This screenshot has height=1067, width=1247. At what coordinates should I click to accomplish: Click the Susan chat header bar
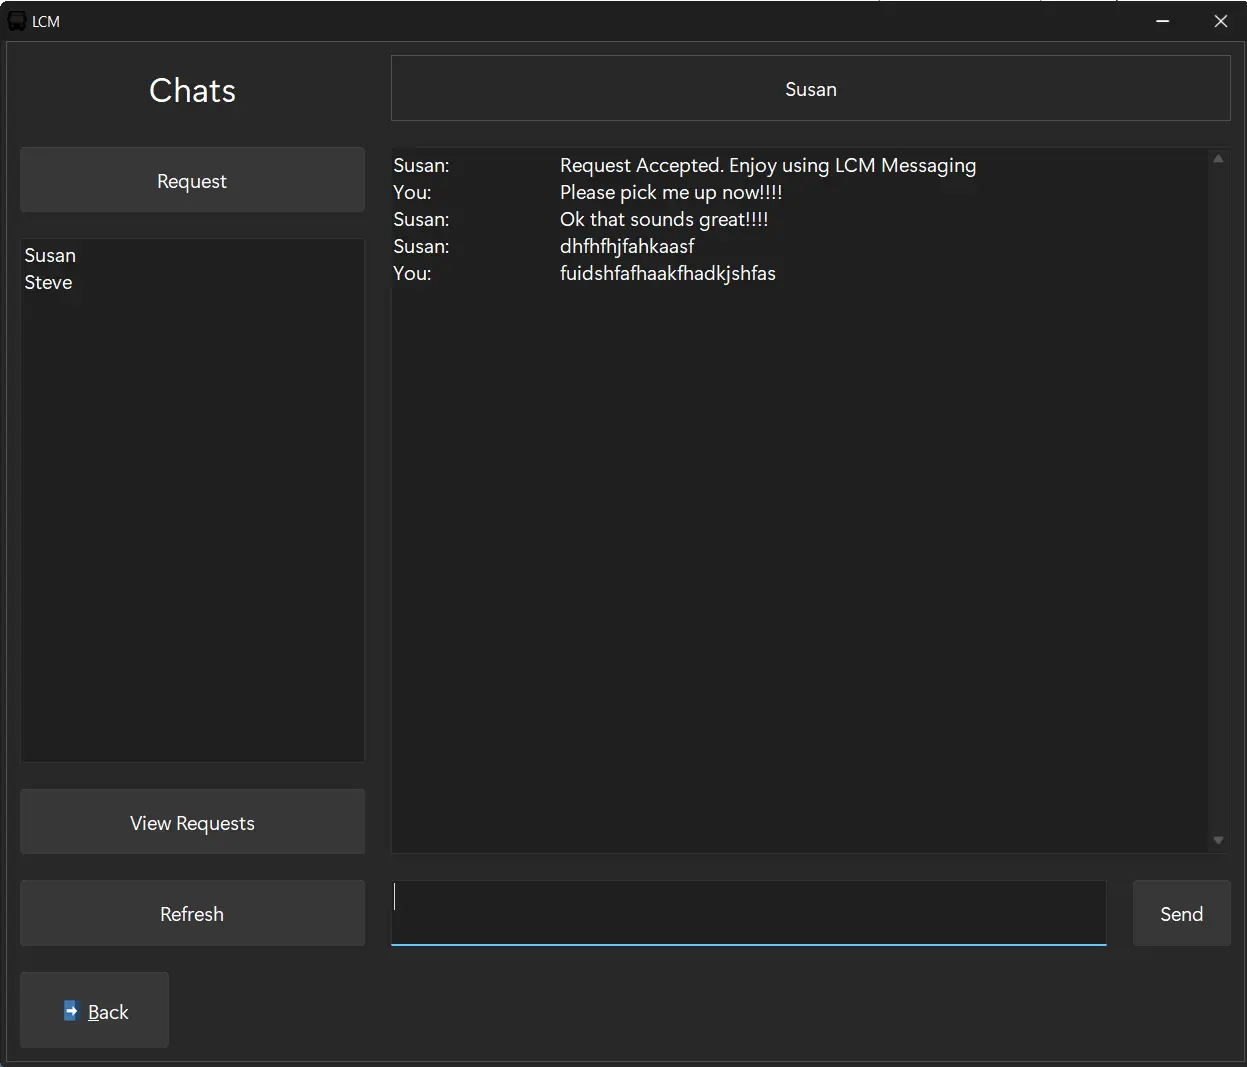[x=810, y=89]
